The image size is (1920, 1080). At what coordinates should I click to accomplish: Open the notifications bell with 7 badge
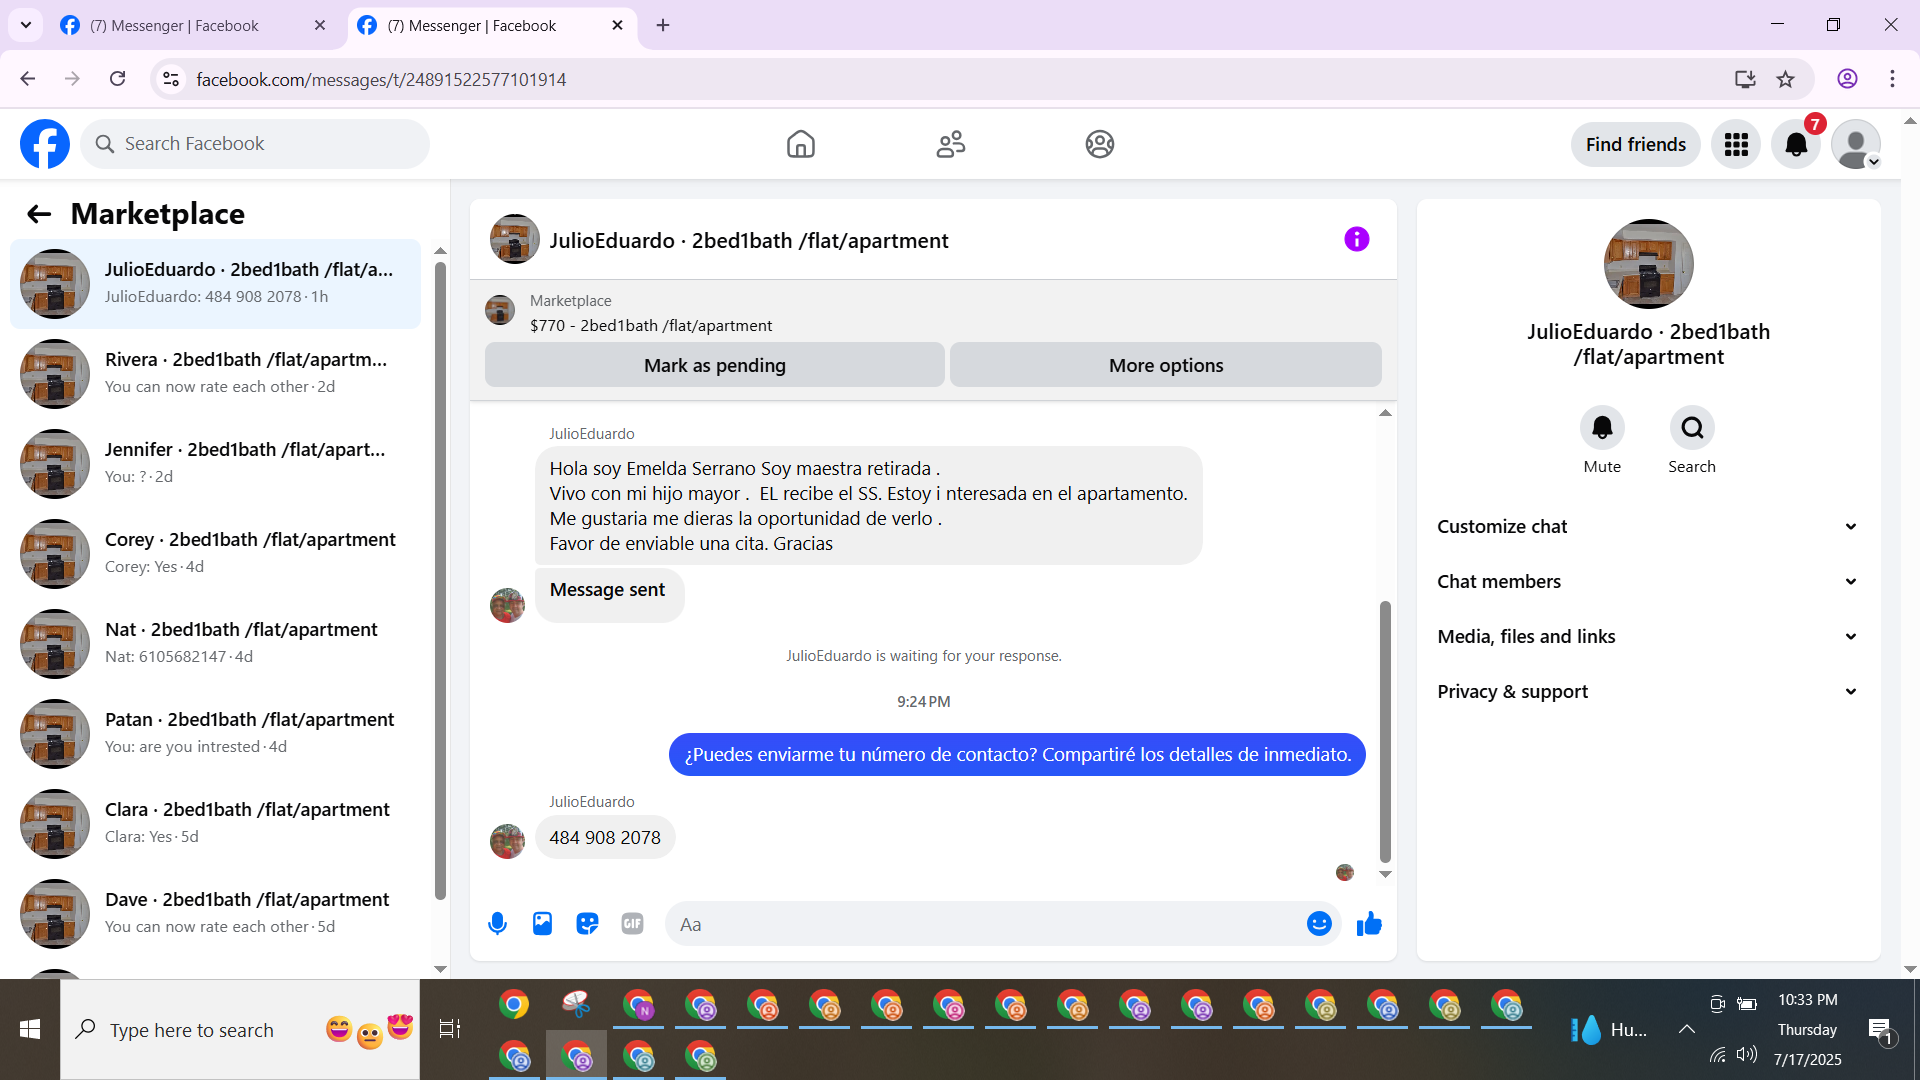tap(1796, 145)
